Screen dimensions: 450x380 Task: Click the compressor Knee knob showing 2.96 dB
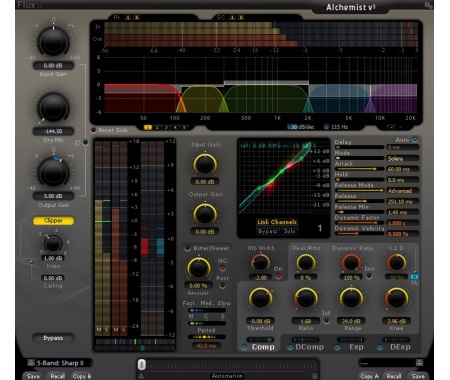396,298
